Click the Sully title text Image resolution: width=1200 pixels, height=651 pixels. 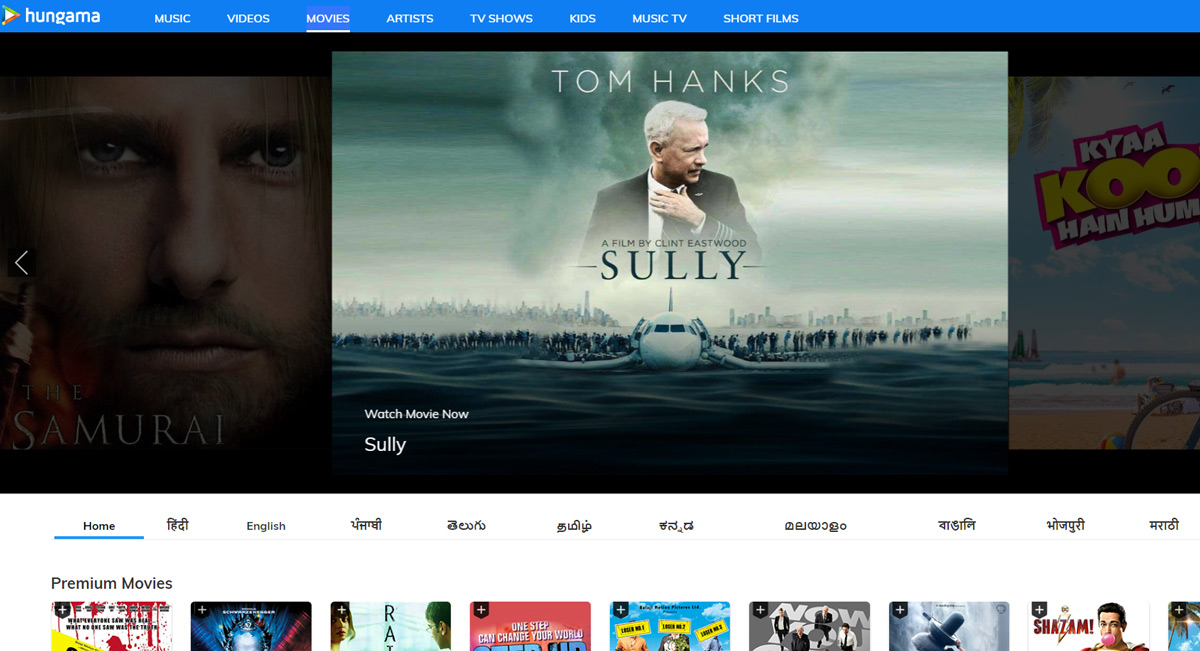coord(385,444)
